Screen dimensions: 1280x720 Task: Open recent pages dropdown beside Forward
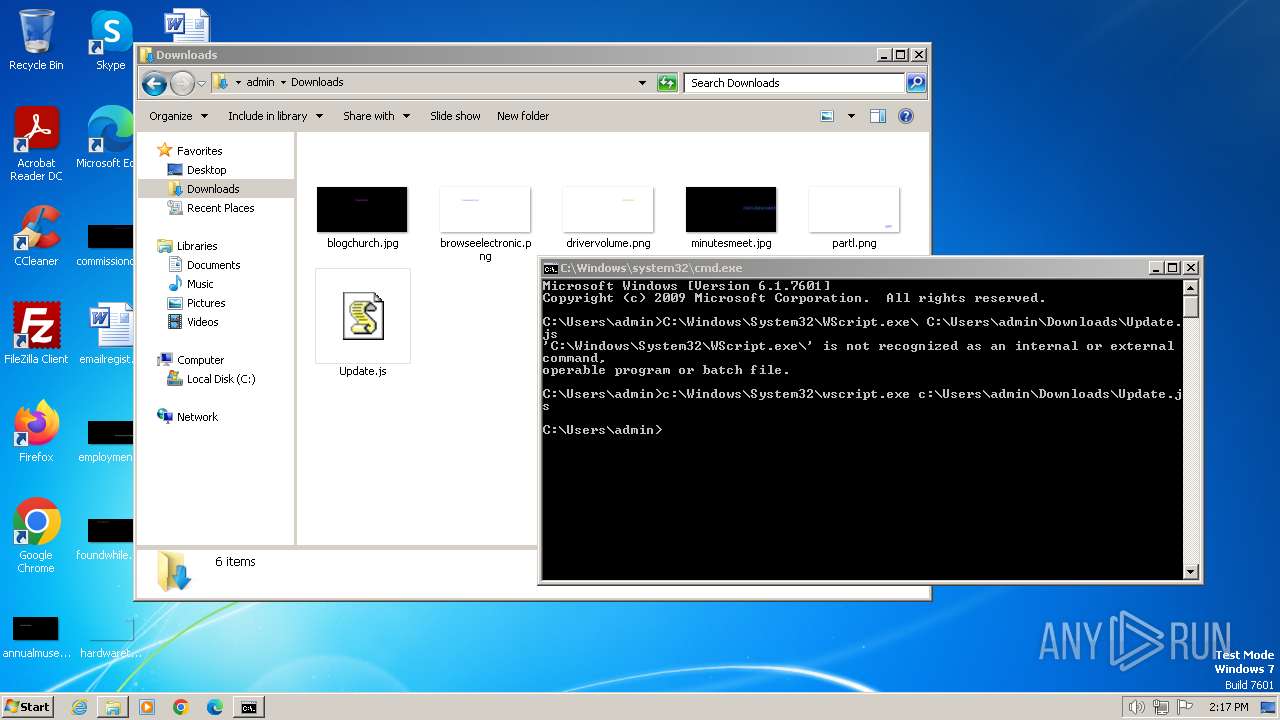201,83
